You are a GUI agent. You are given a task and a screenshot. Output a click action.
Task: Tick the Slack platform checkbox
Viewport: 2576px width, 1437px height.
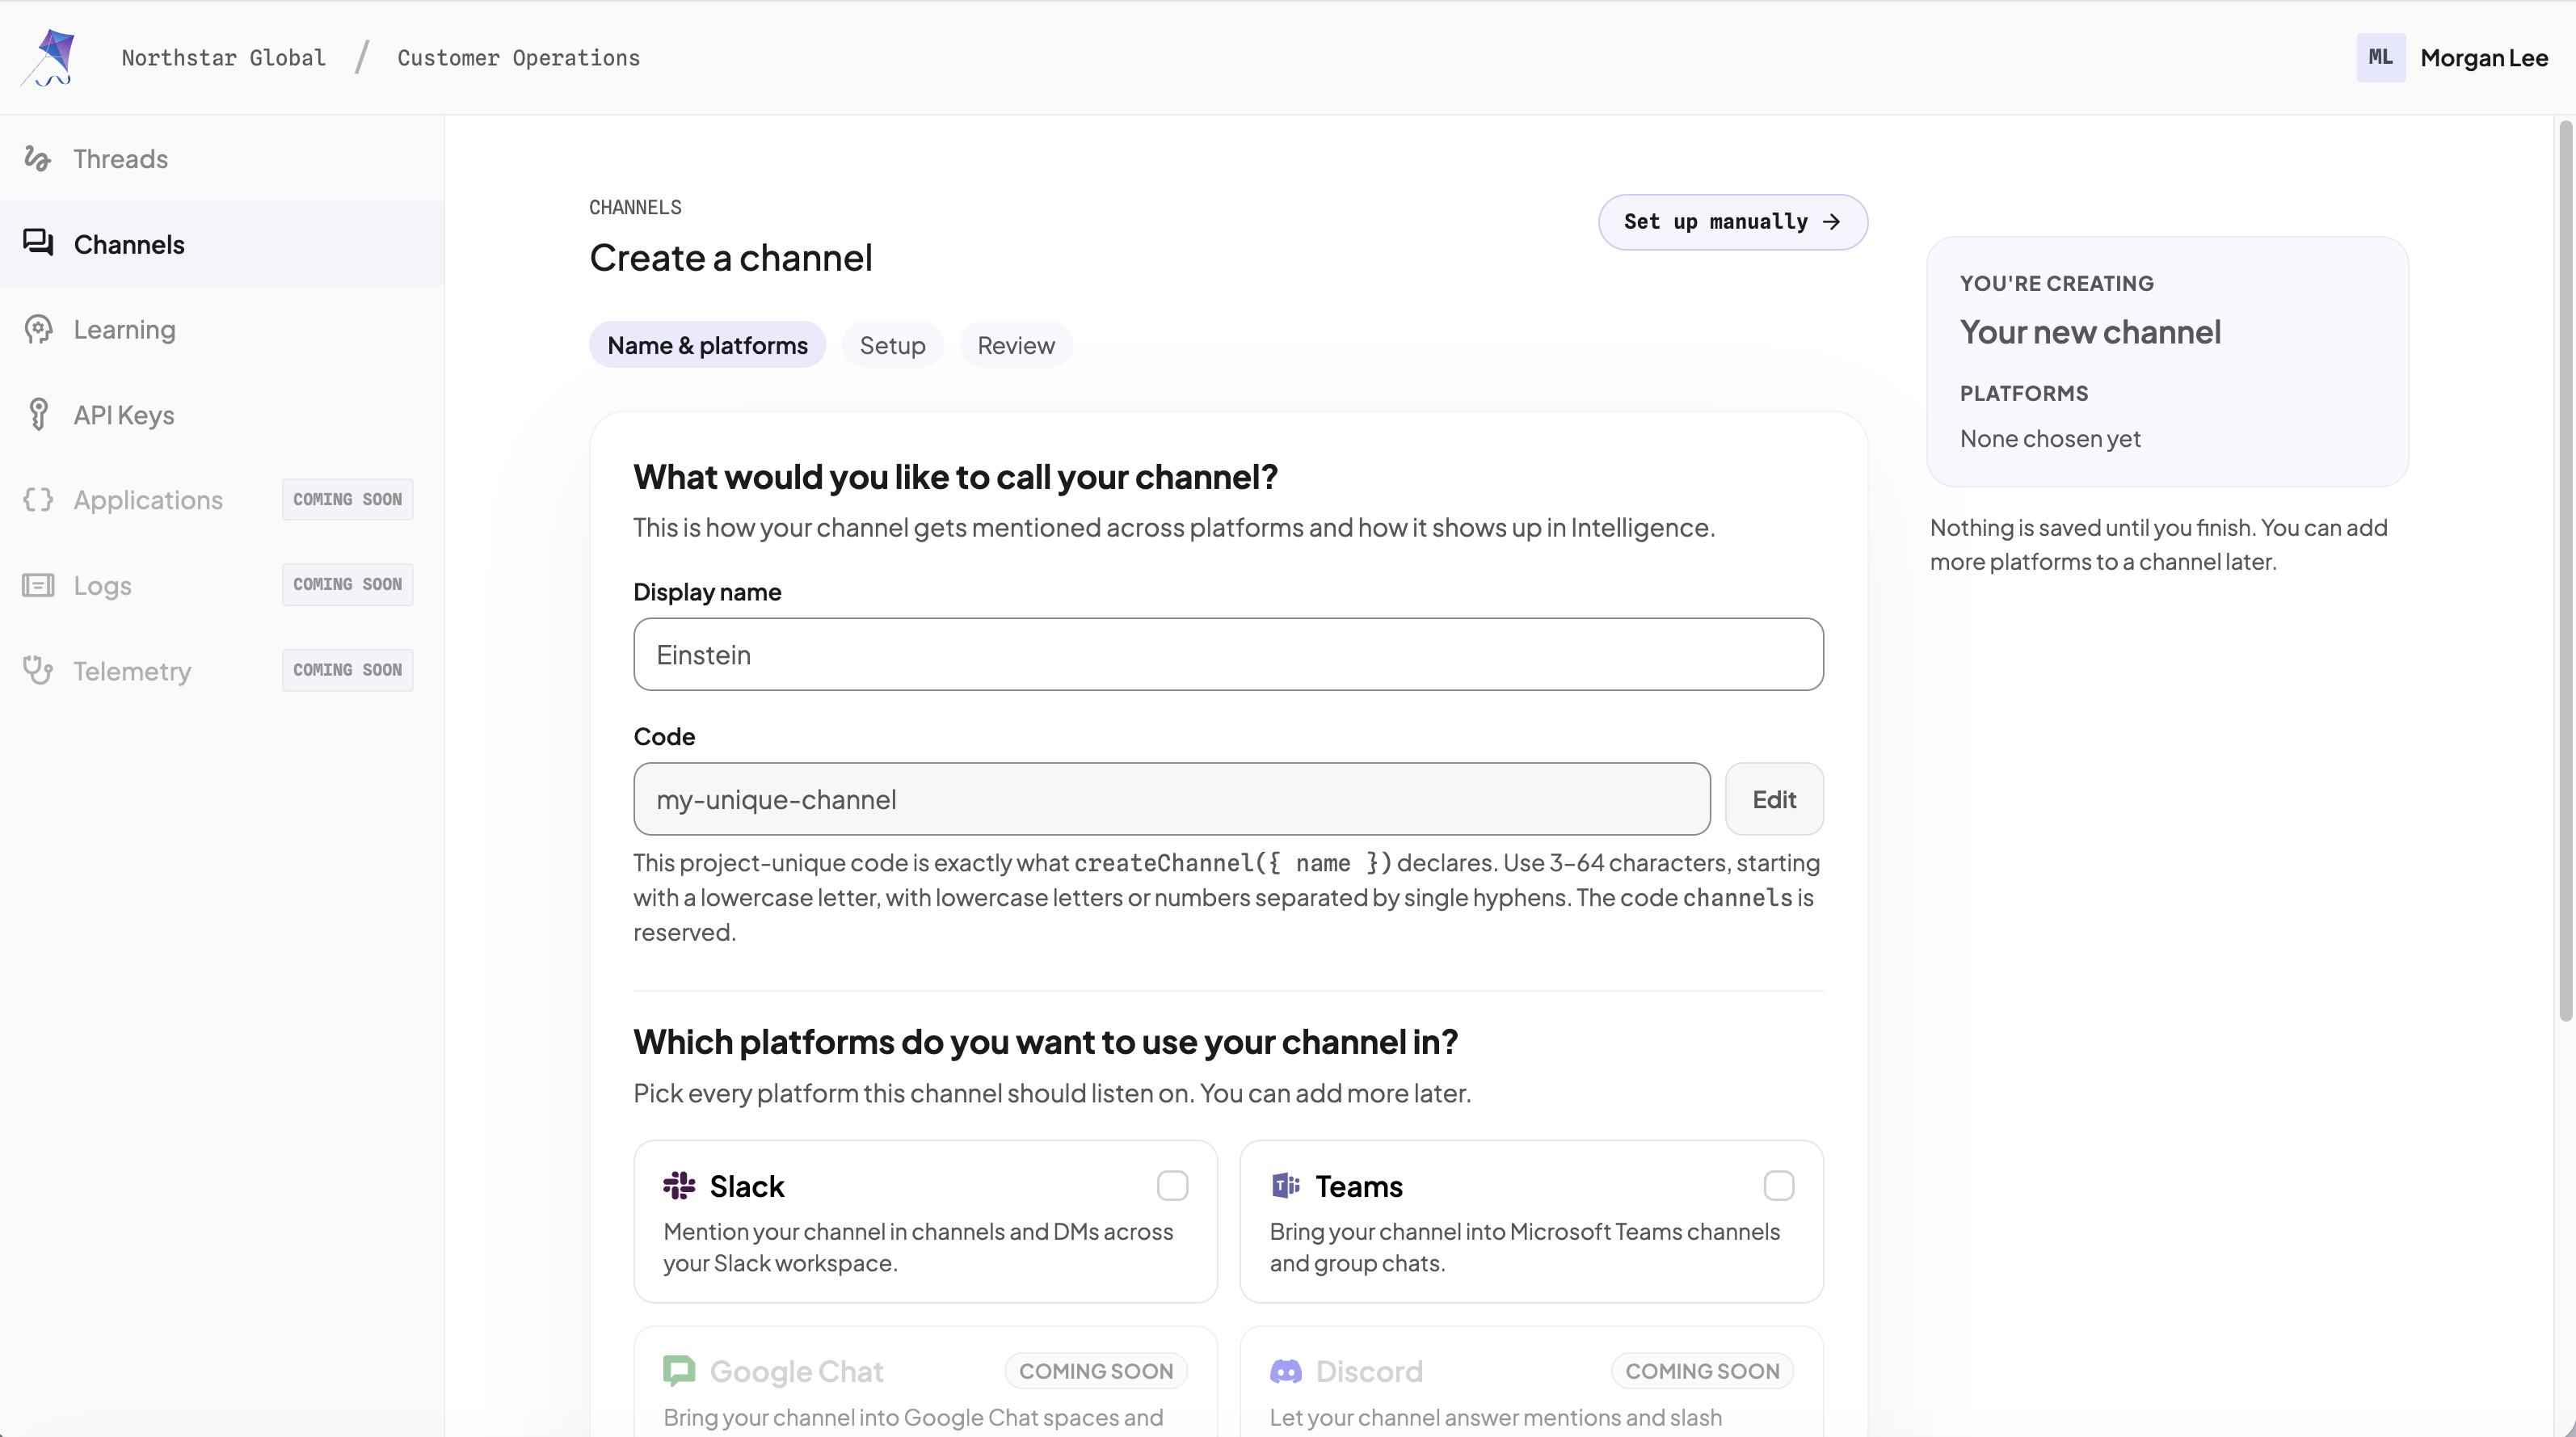tap(1172, 1186)
